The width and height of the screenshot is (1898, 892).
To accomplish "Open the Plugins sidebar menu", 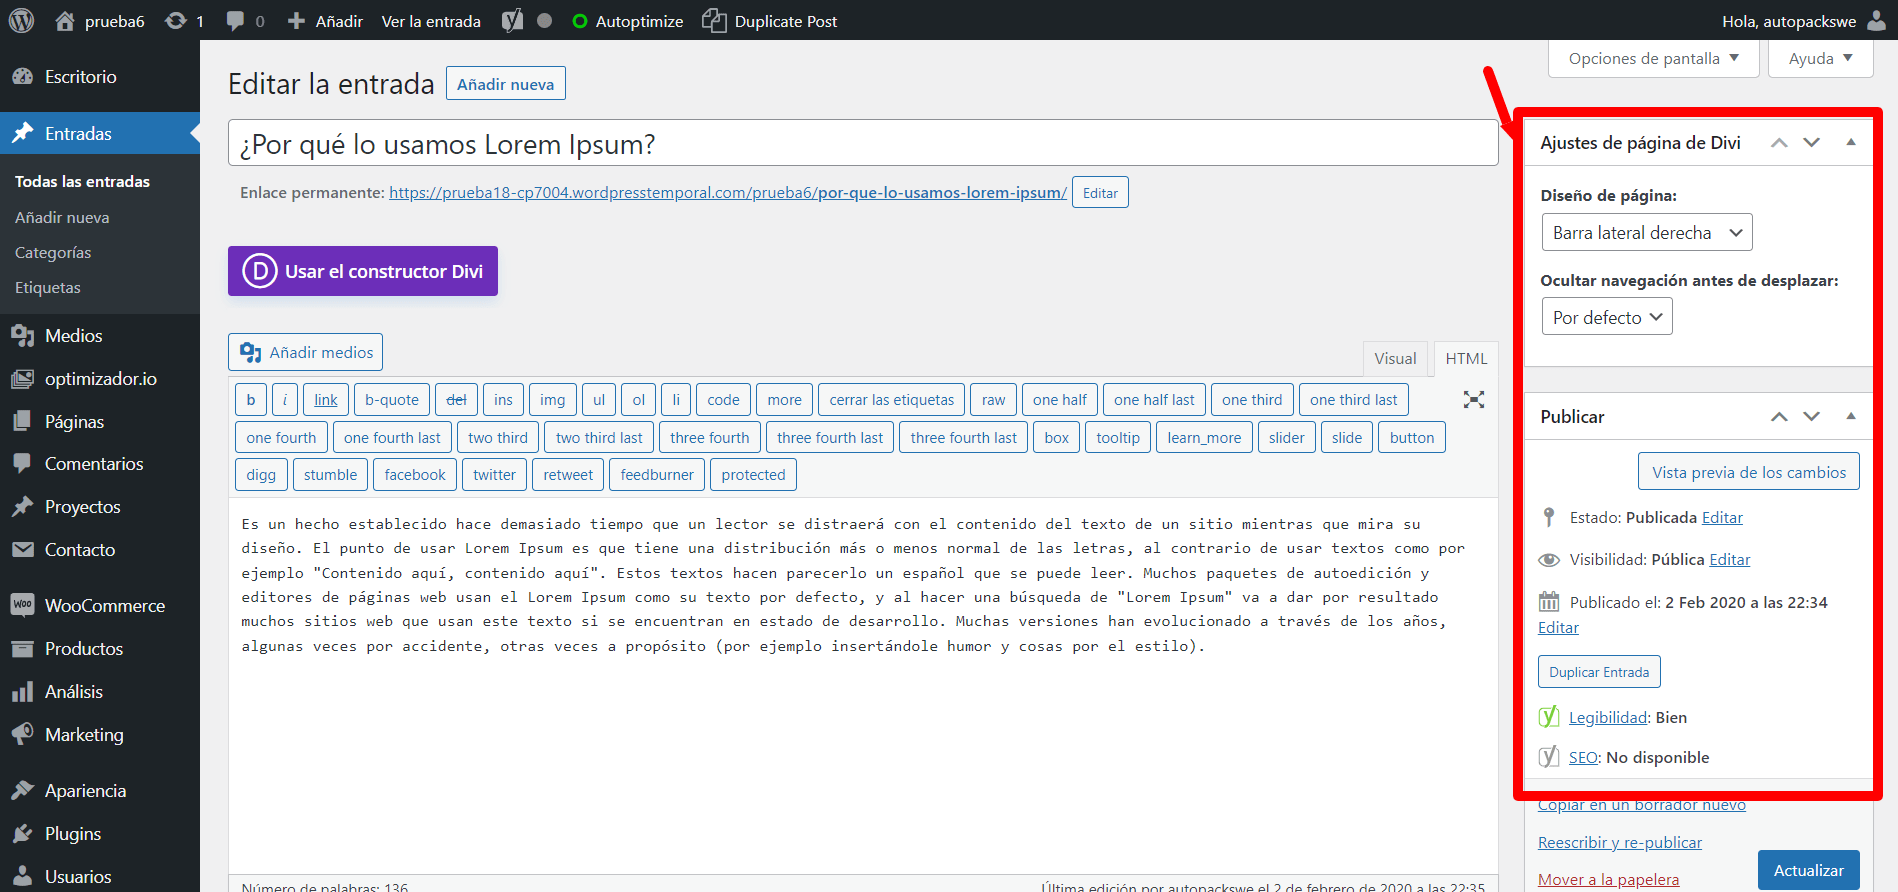I will coord(100,834).
